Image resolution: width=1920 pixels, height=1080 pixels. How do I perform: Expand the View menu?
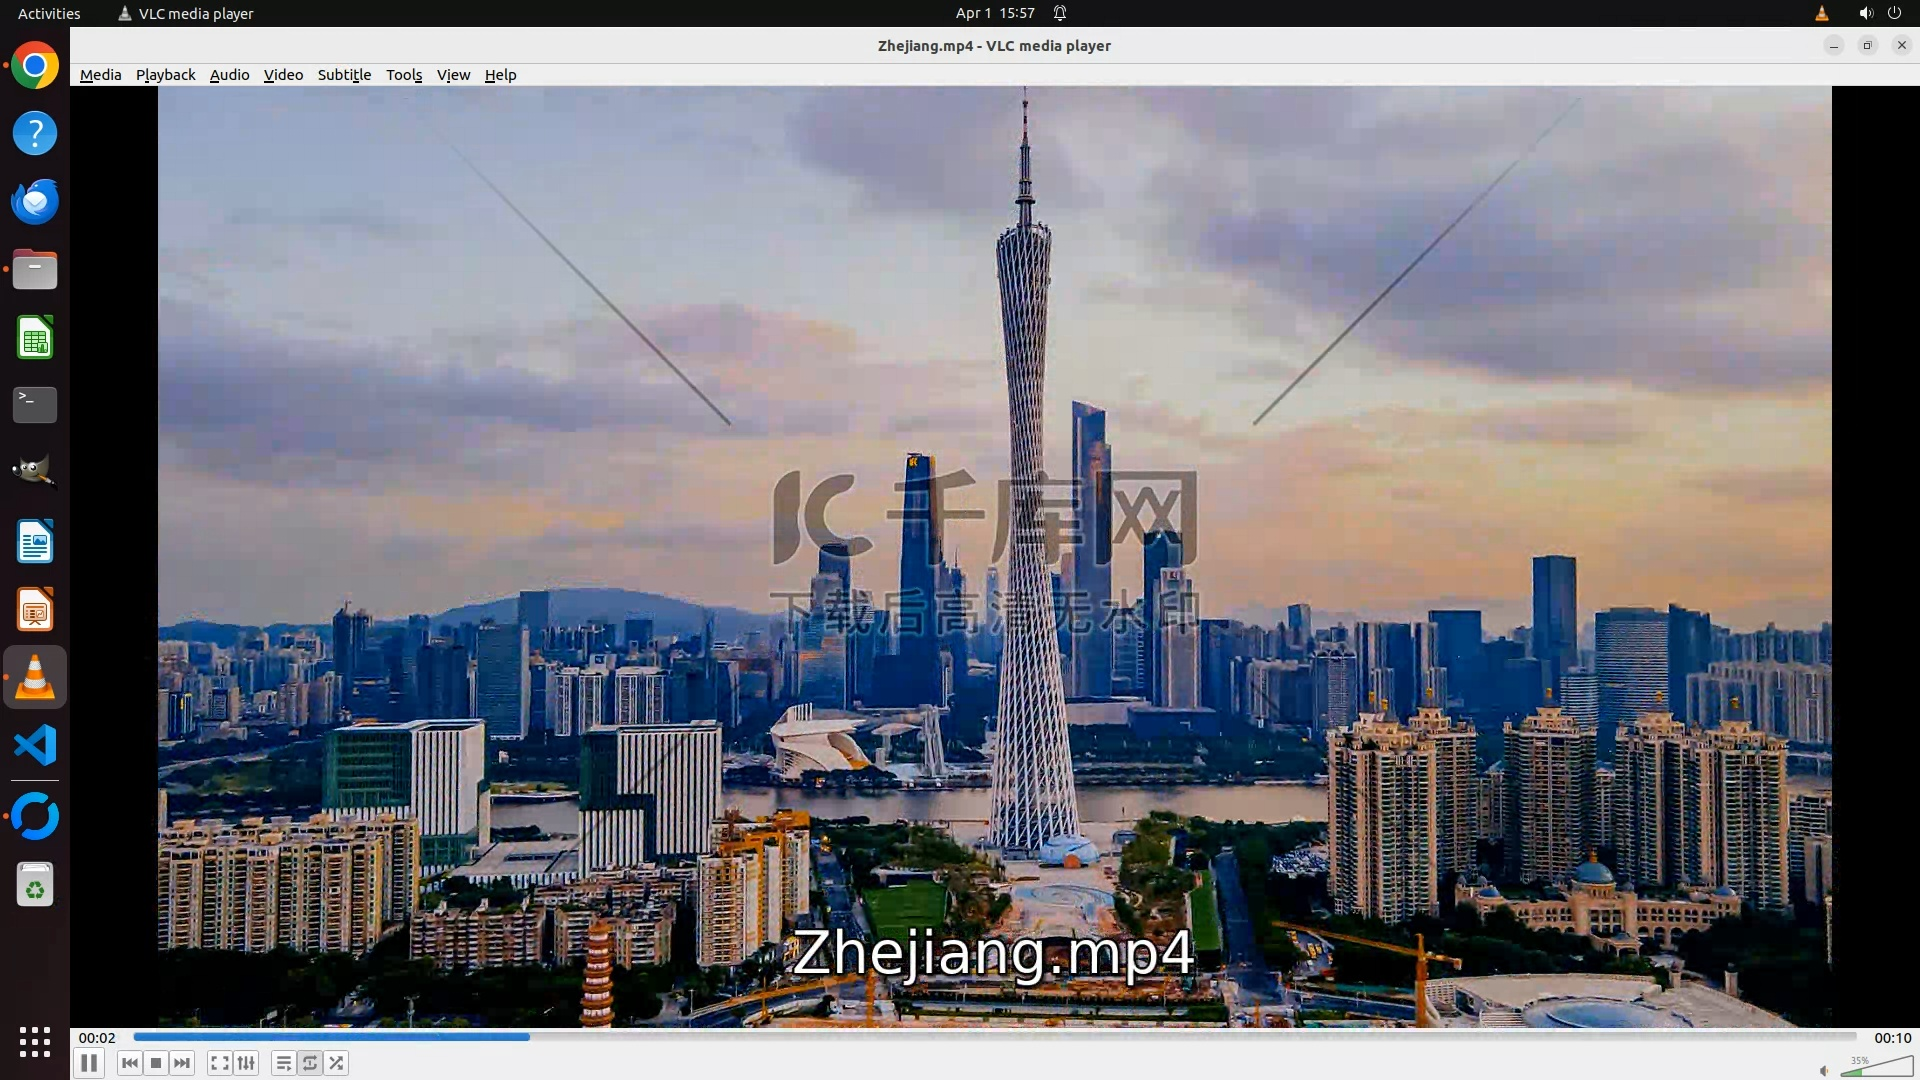pyautogui.click(x=453, y=75)
